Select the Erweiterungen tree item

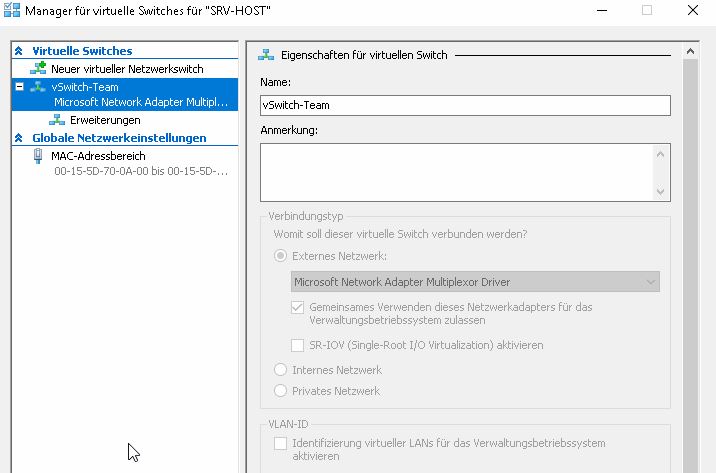tap(105, 120)
